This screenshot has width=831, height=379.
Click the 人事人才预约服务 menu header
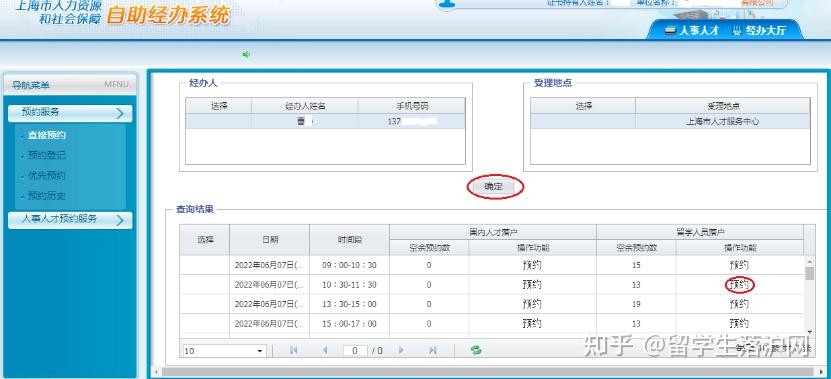[70, 220]
